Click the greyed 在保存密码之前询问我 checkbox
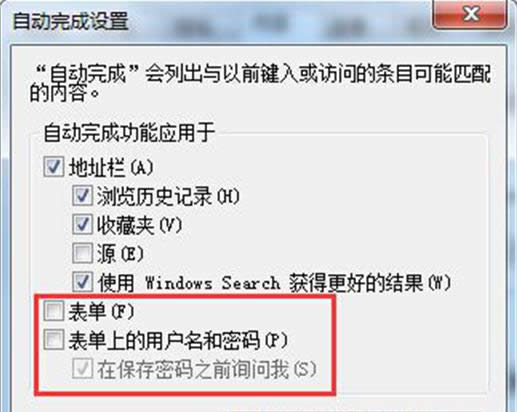The width and height of the screenshot is (517, 412). pos(82,369)
